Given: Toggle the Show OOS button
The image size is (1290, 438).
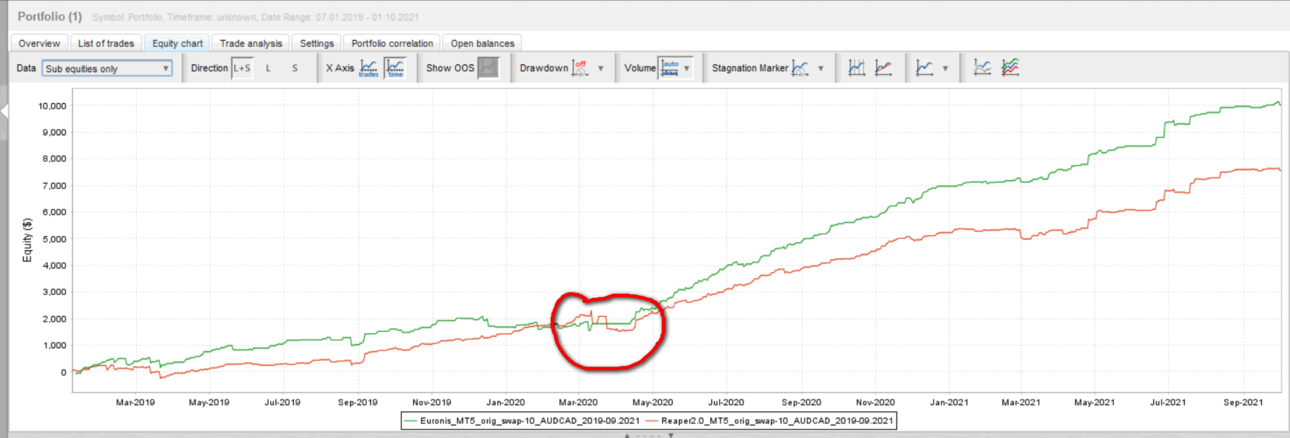Looking at the screenshot, I should pyautogui.click(x=487, y=68).
